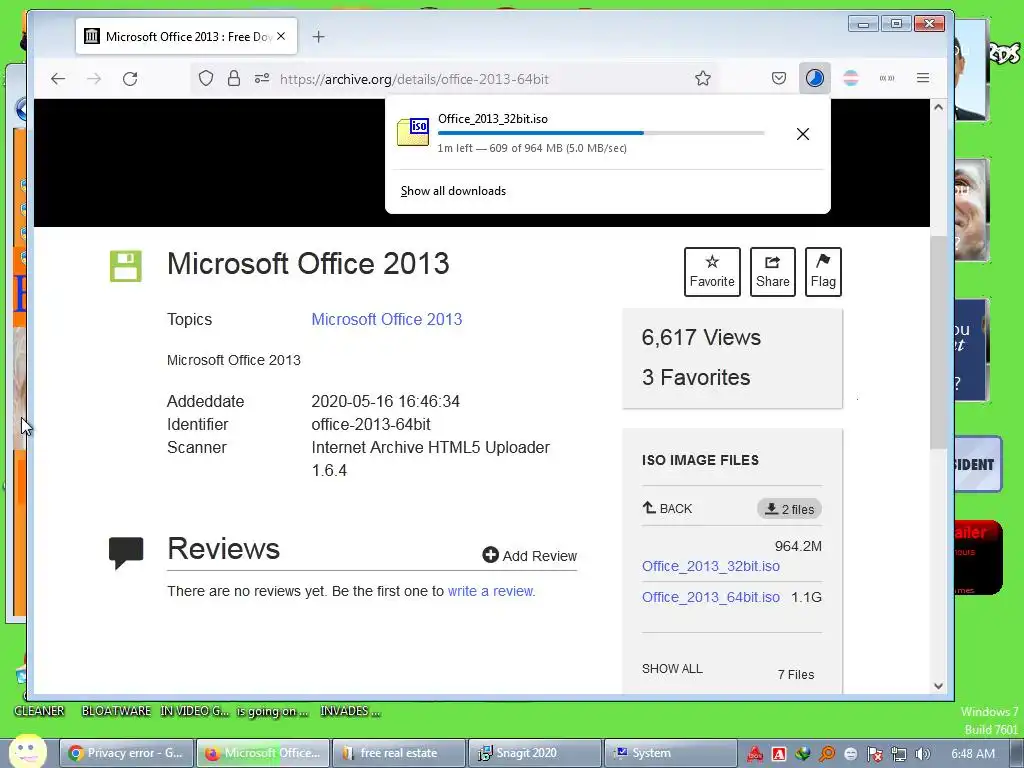Close the Microsoft Office 2013 tab
Image resolution: width=1024 pixels, height=768 pixels.
point(281,37)
